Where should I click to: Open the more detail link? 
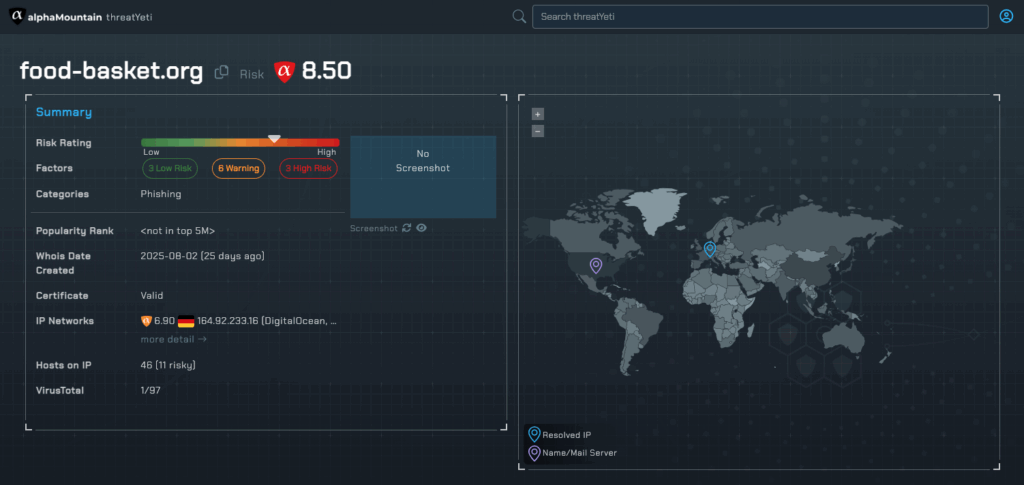pyautogui.click(x=174, y=339)
